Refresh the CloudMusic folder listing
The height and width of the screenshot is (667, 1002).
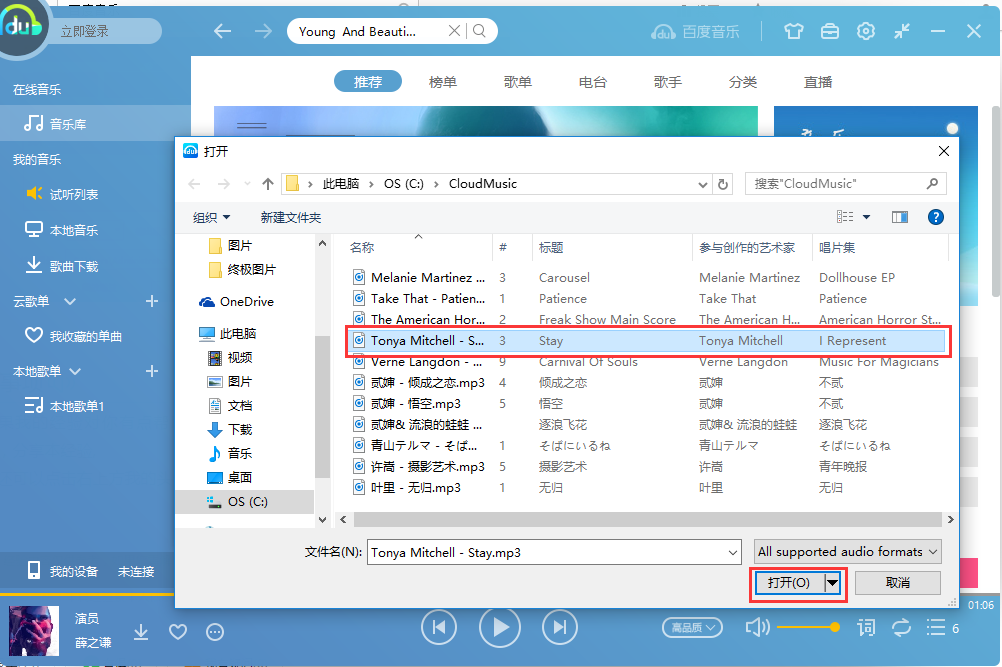click(x=723, y=184)
